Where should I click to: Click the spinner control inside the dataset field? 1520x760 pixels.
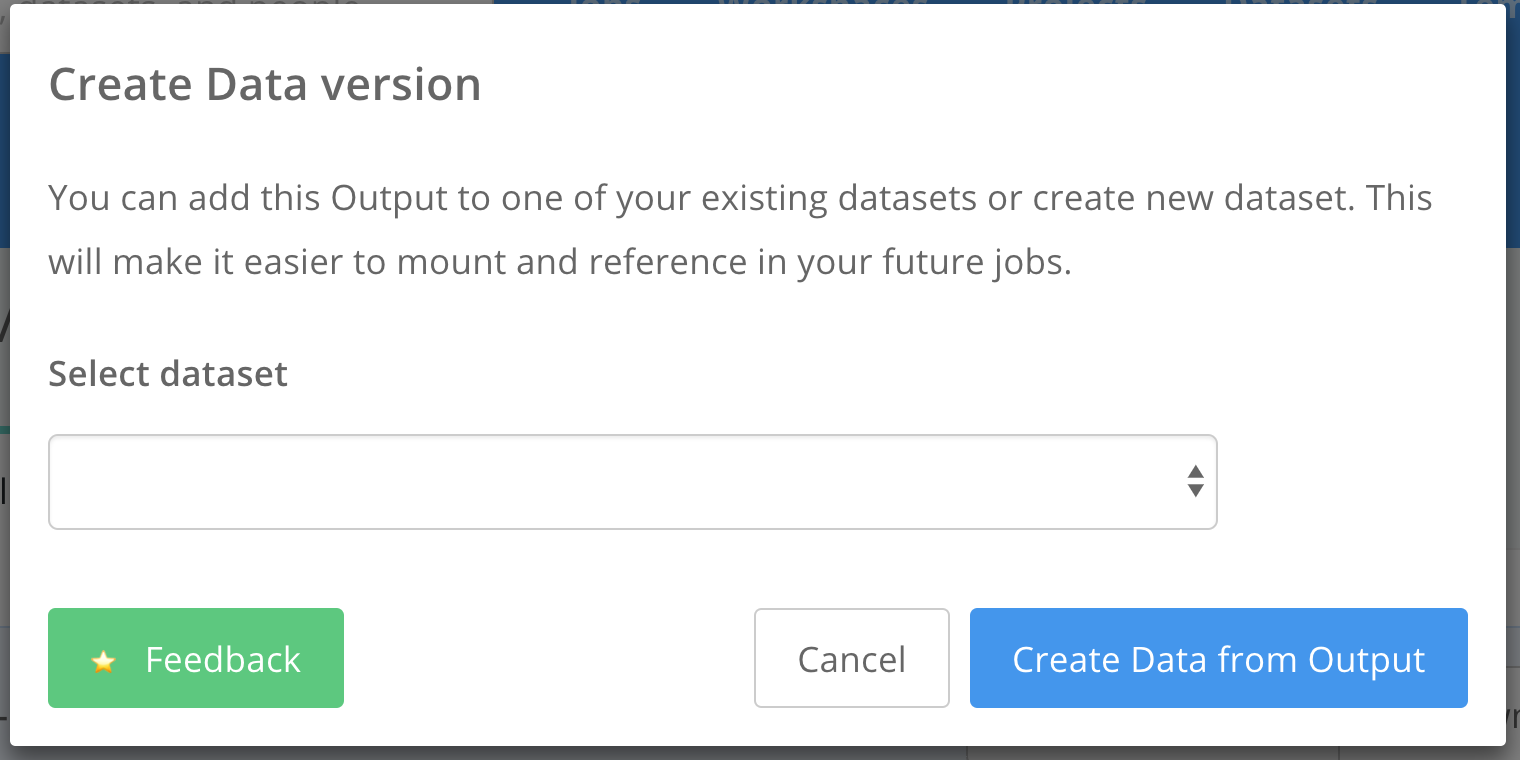click(x=1194, y=482)
